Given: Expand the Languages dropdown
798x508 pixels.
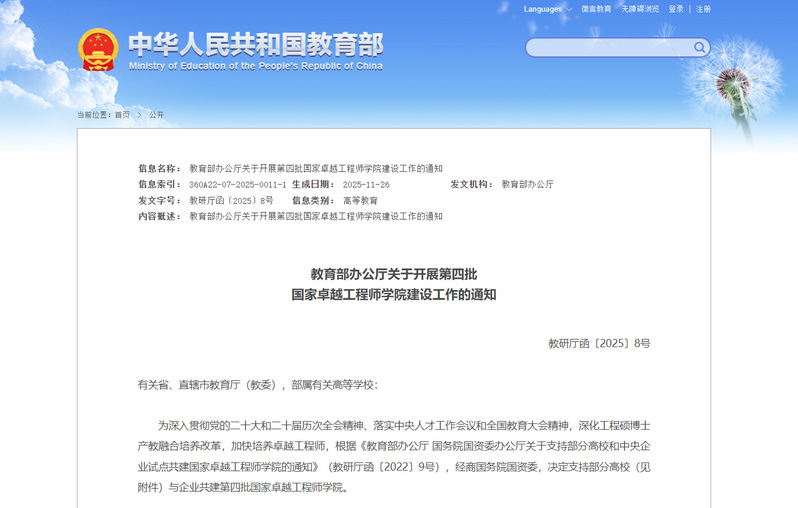Looking at the screenshot, I should pyautogui.click(x=548, y=9).
